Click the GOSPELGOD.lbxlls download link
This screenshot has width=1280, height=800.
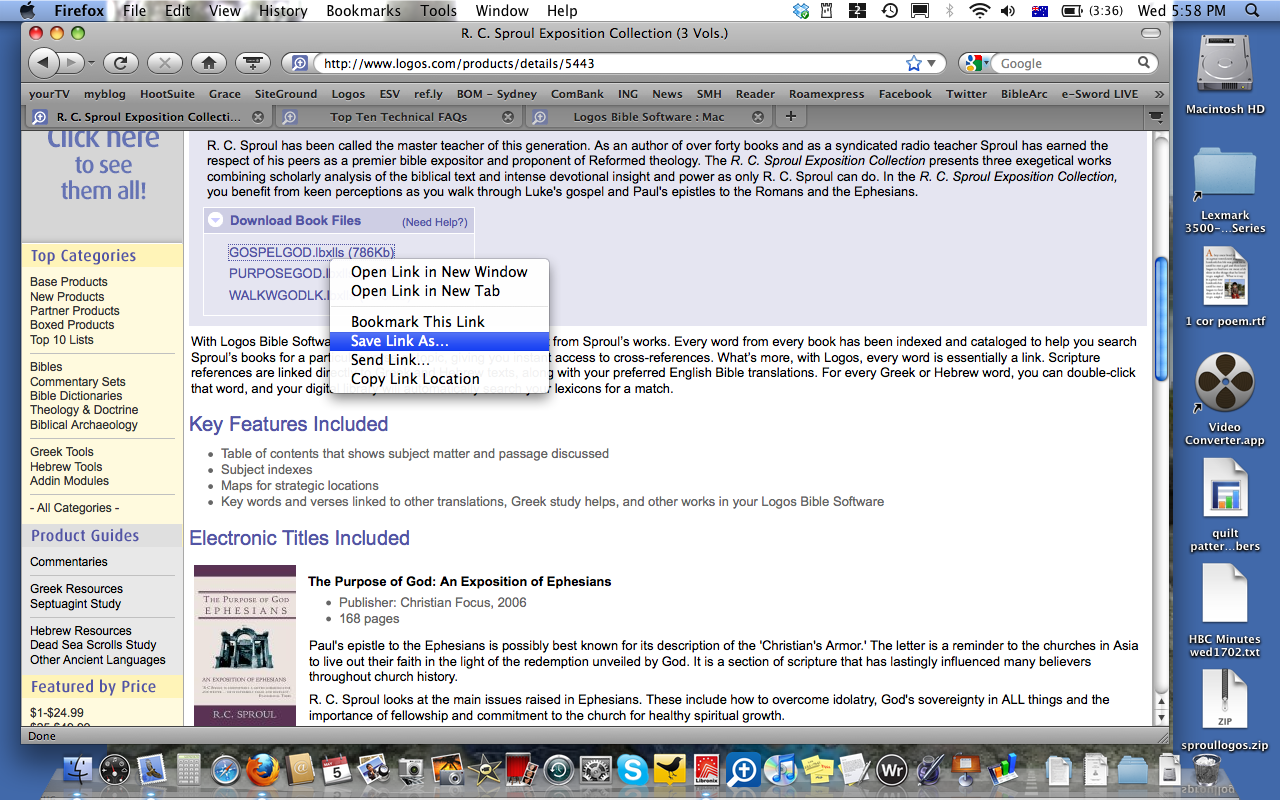[311, 252]
